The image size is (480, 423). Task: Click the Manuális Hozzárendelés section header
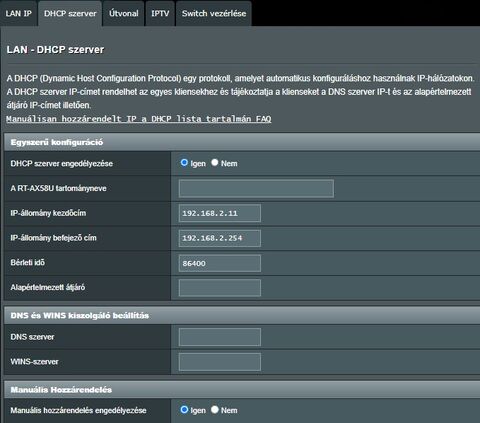point(242,390)
